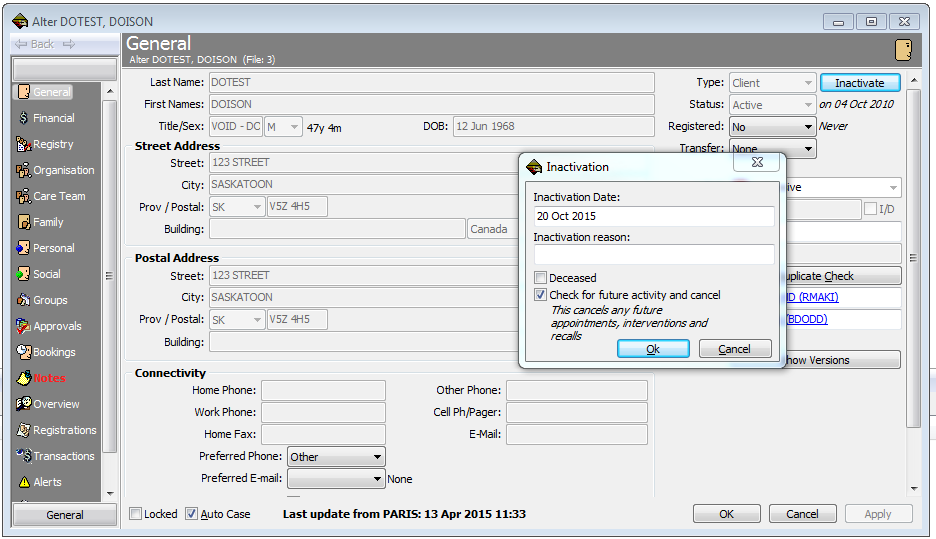Click the Alter window title icon
The width and height of the screenshot is (936, 539).
20,21
